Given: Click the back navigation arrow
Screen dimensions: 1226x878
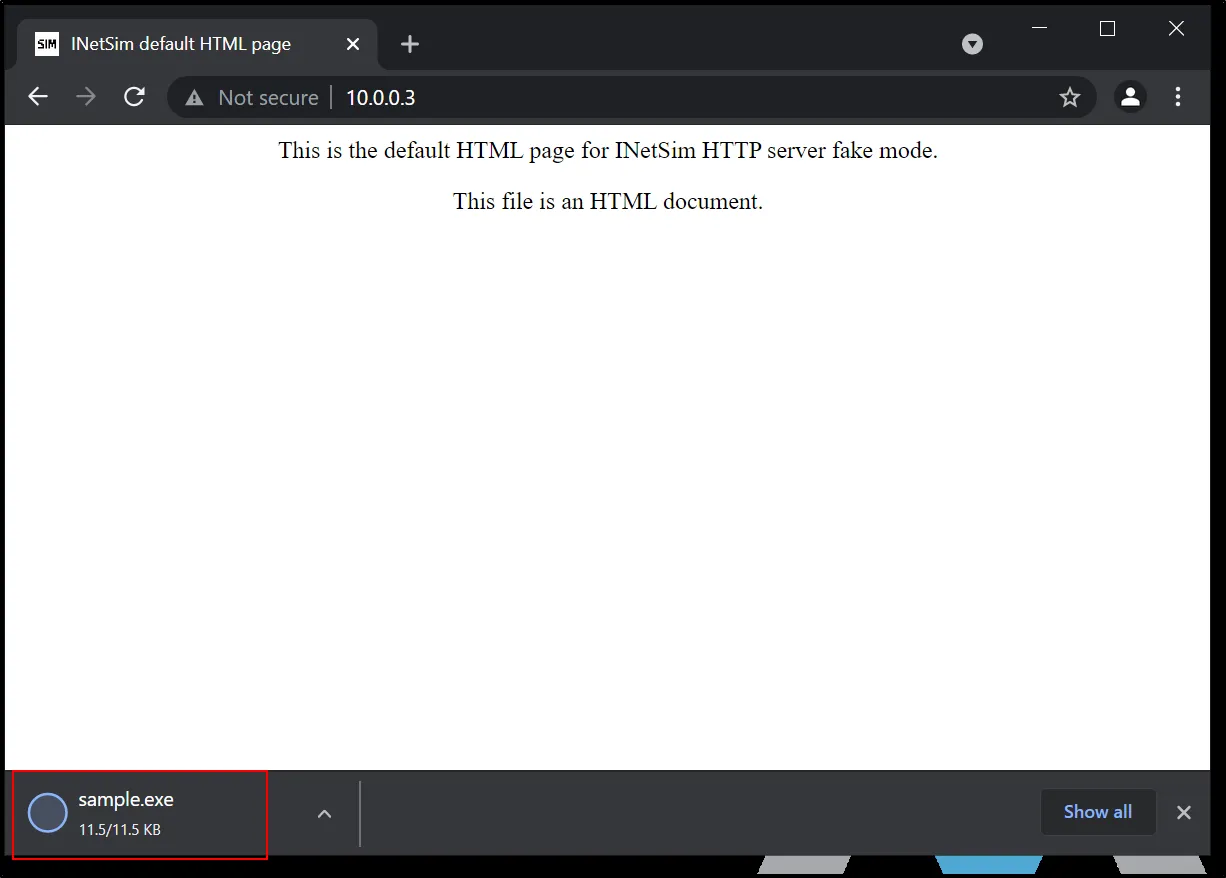Looking at the screenshot, I should (38, 97).
